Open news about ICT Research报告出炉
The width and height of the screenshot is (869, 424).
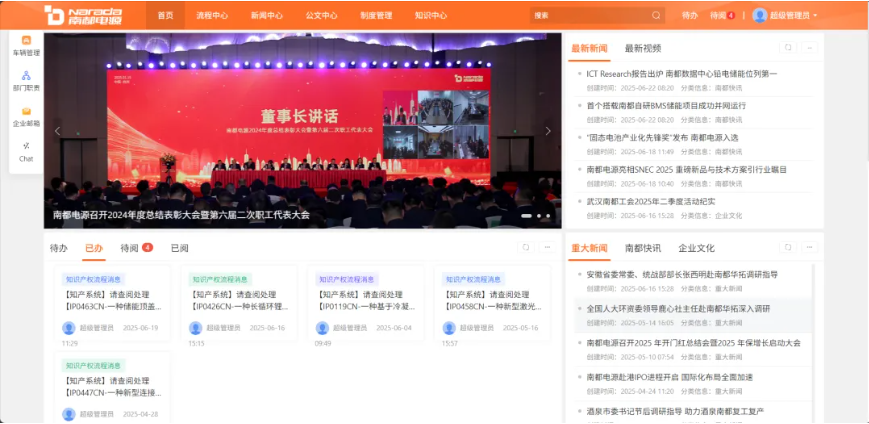click(x=682, y=73)
